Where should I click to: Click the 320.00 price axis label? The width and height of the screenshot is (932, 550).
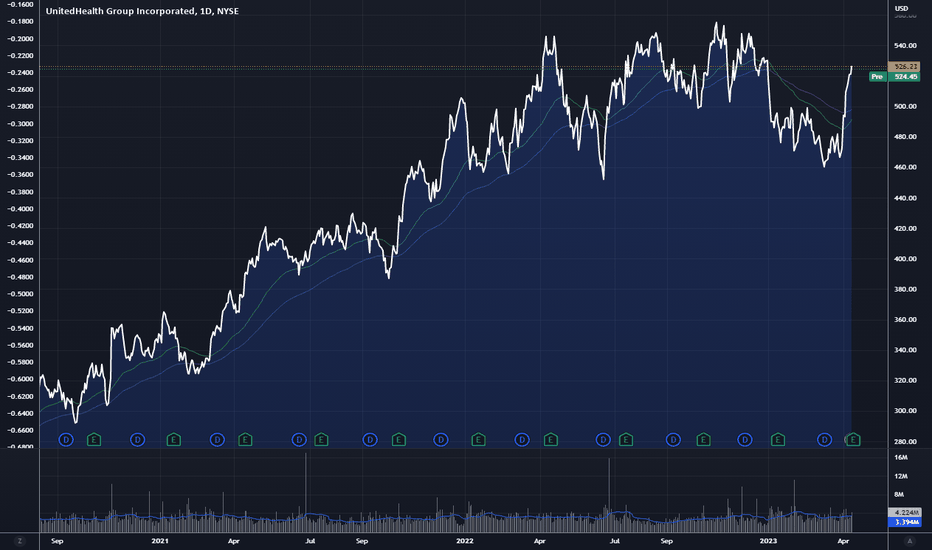905,380
